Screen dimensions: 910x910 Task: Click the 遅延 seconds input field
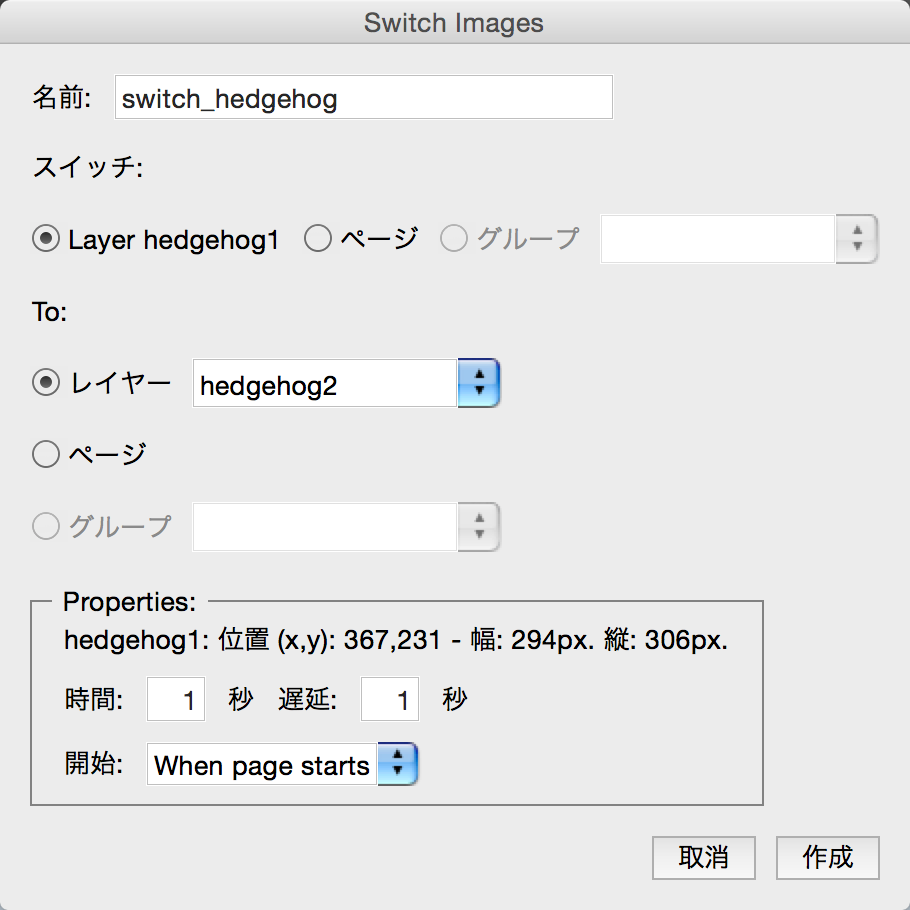(390, 699)
